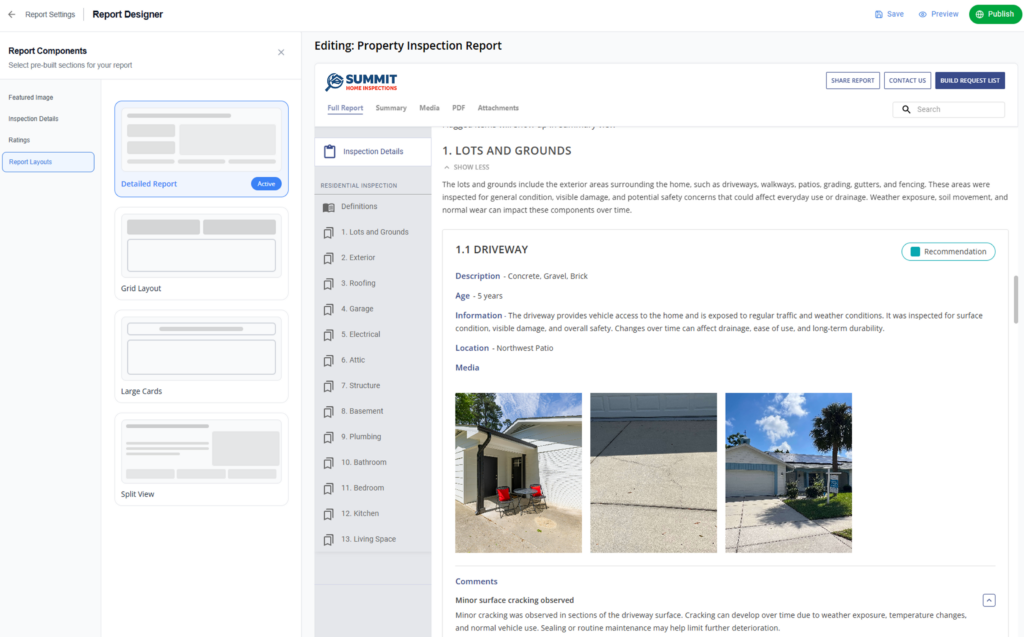Image resolution: width=1024 pixels, height=637 pixels.
Task: Switch to the Summary tab
Action: coord(390,107)
